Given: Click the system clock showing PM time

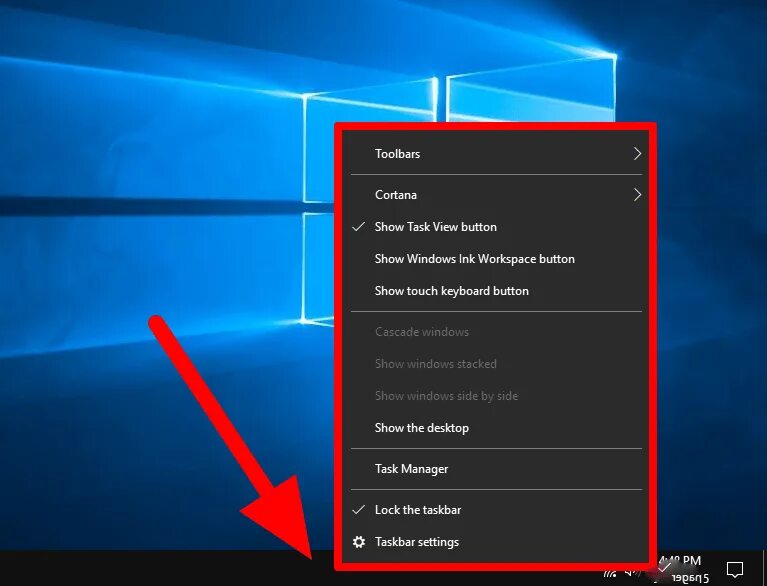Looking at the screenshot, I should 682,561.
